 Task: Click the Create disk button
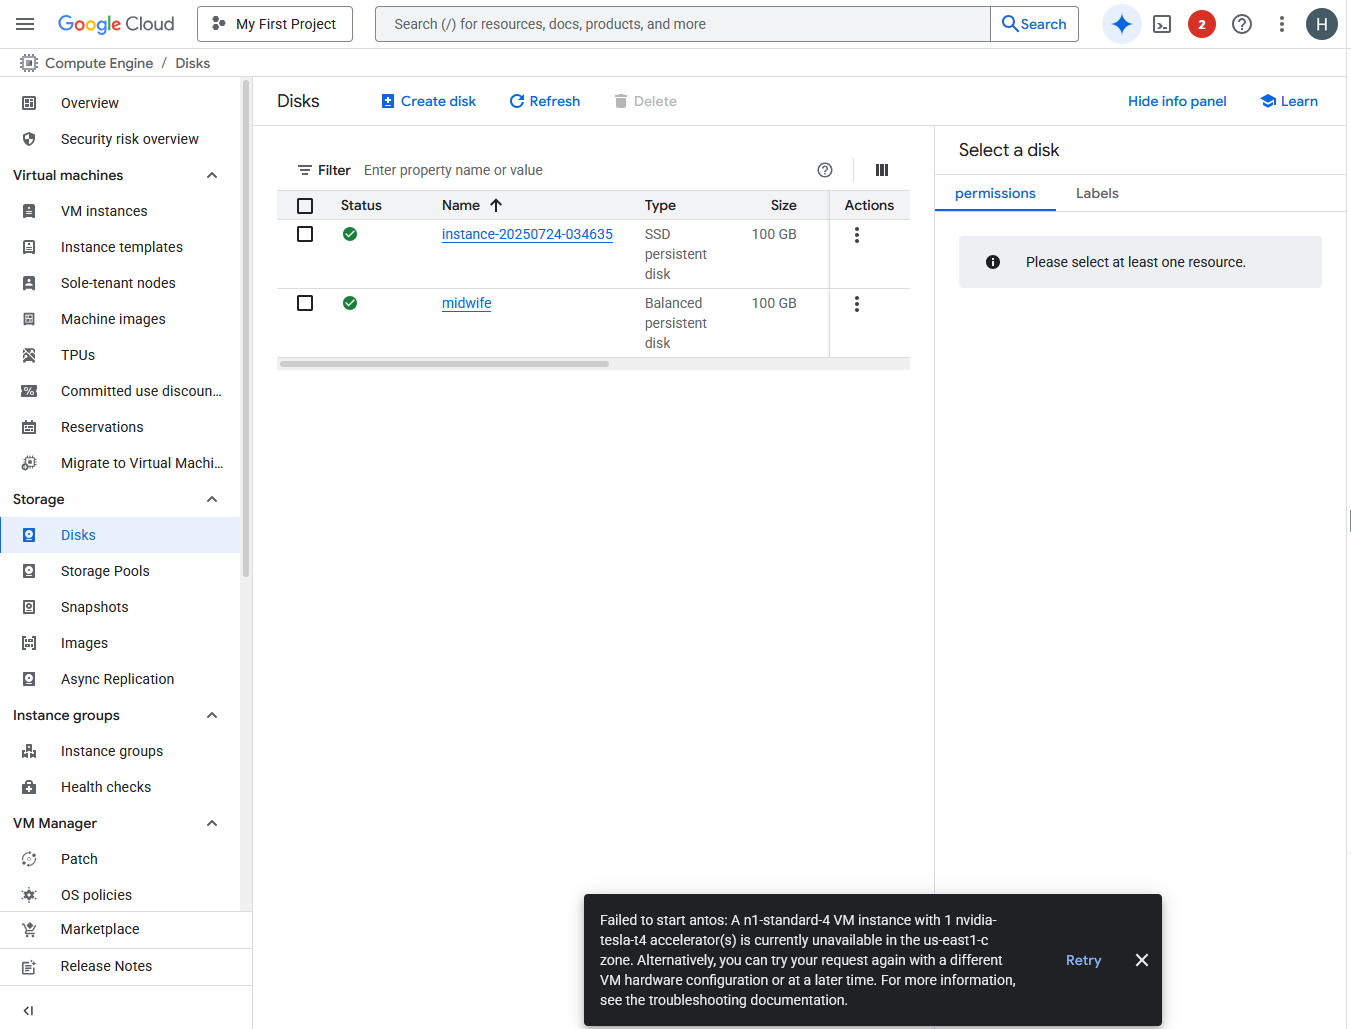click(x=428, y=101)
